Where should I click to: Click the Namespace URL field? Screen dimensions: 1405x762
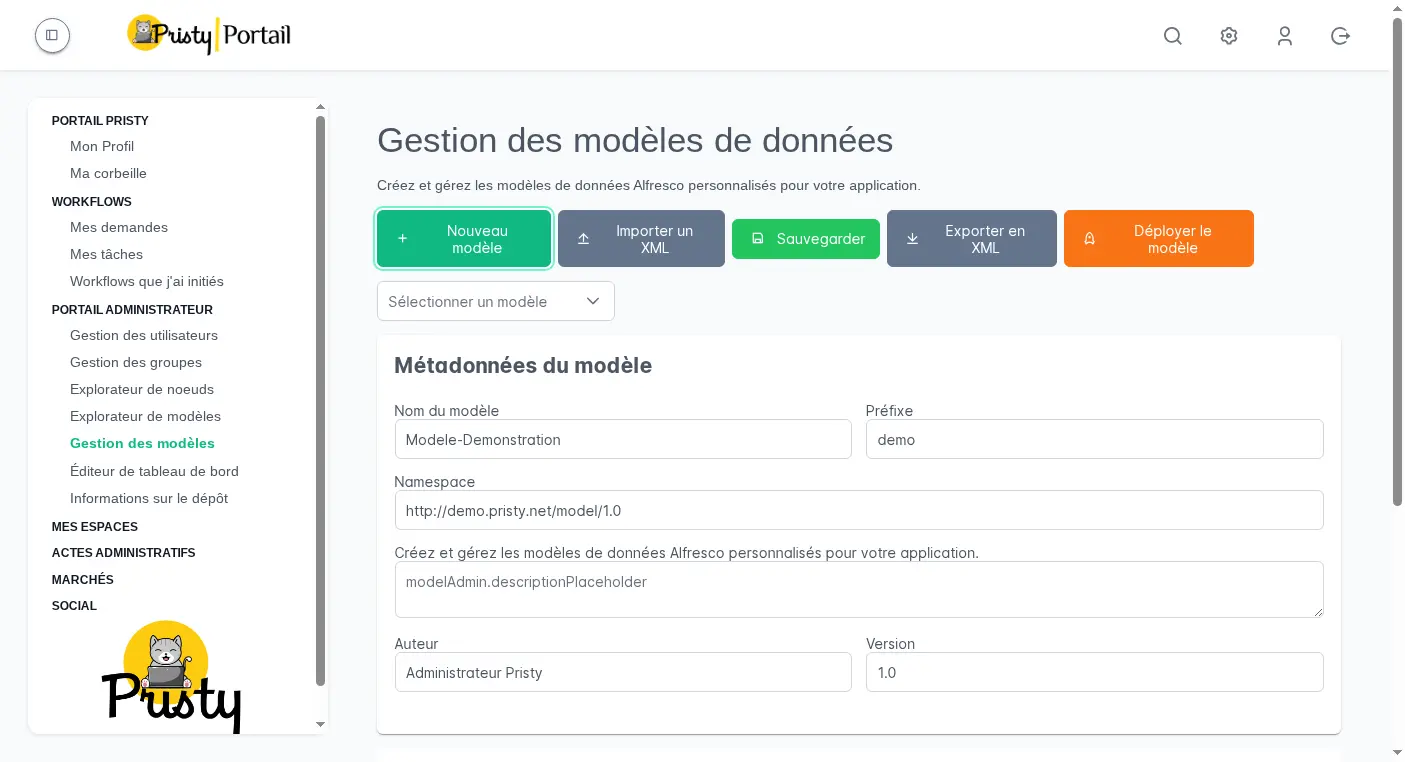(x=859, y=510)
